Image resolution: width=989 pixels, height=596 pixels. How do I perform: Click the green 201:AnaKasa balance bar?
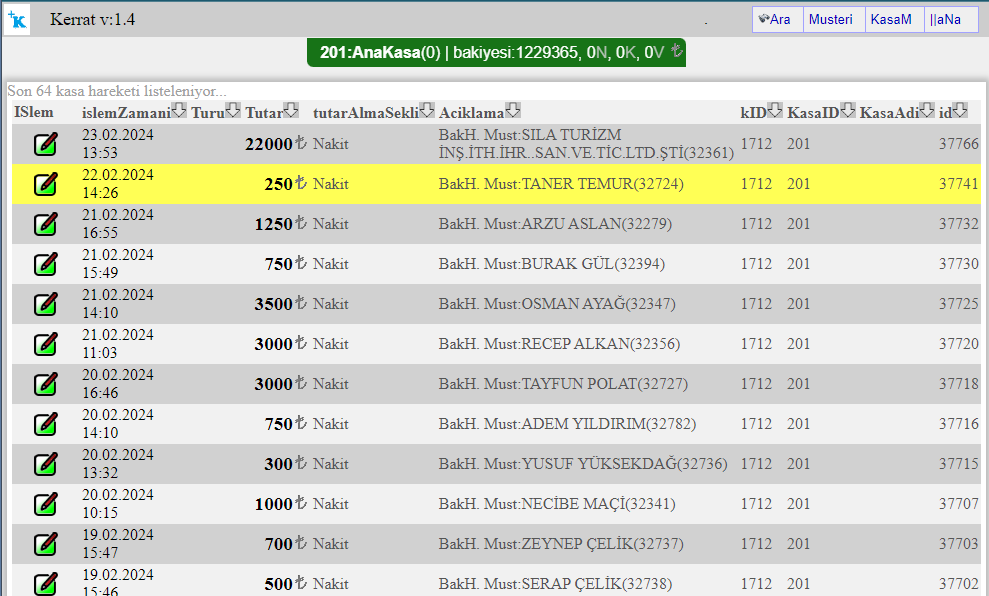[x=496, y=53]
